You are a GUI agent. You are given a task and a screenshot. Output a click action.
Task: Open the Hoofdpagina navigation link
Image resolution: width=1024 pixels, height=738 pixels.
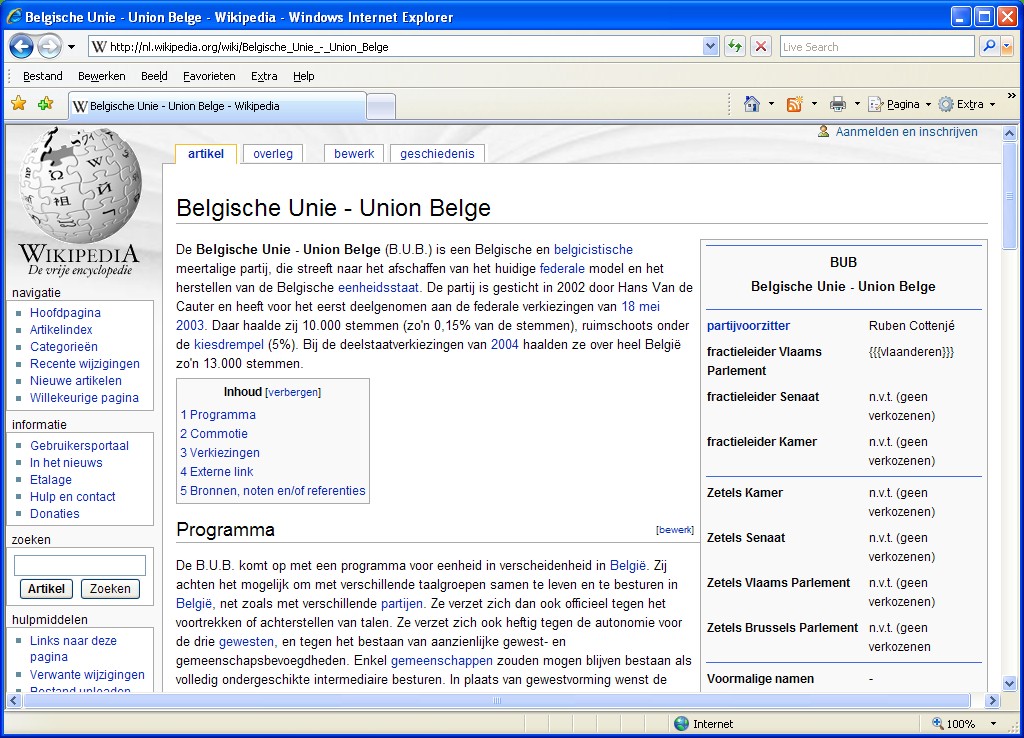(x=65, y=313)
